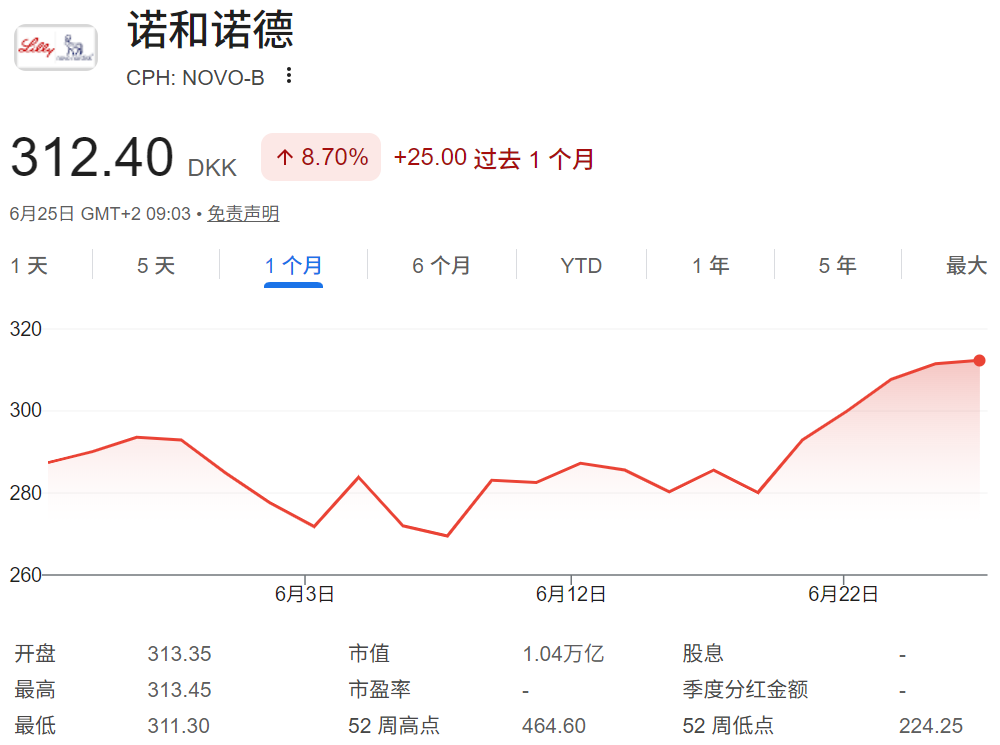The height and width of the screenshot is (745, 1000).
Task: Click the 52 周低点 value 224.25
Action: click(930, 725)
